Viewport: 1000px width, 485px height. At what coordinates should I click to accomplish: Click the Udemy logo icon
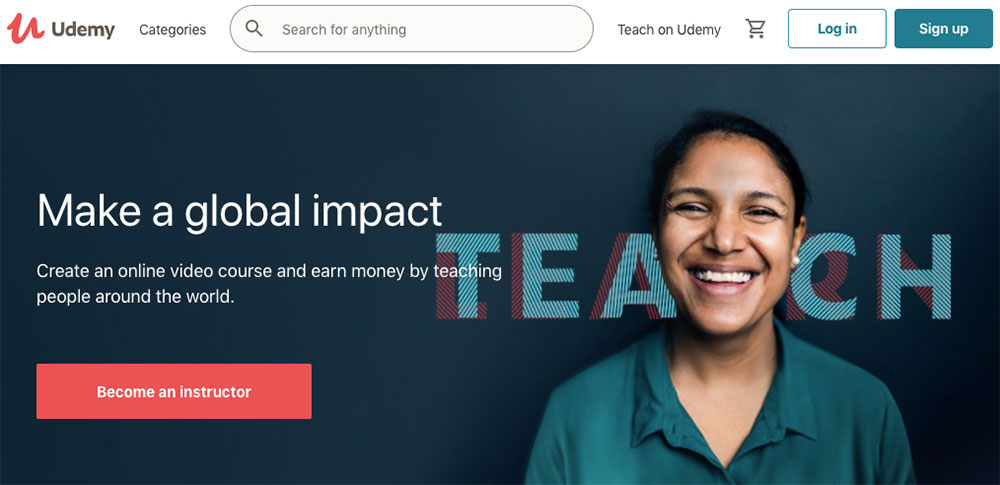[x=26, y=29]
